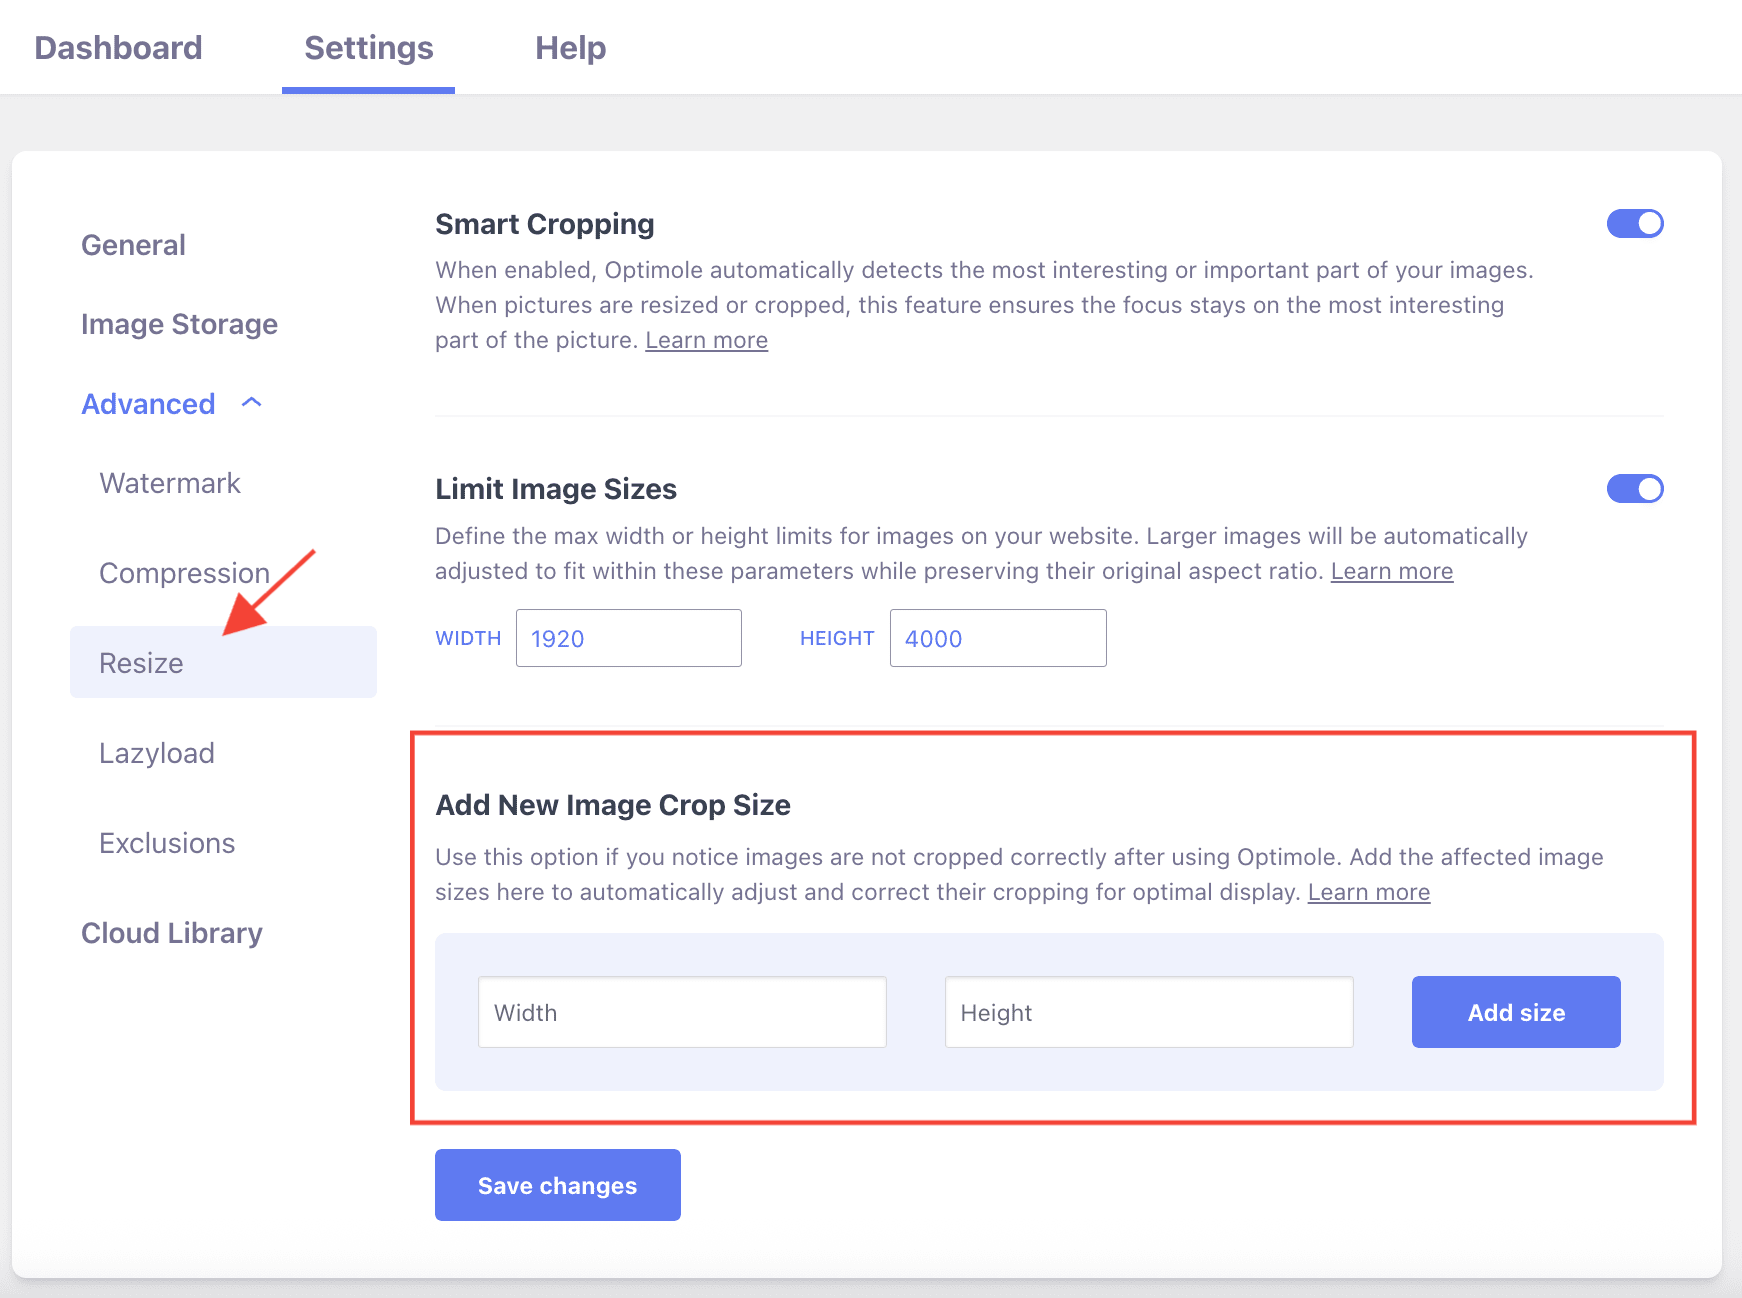Collapse the Advanced section chevron

(252, 403)
